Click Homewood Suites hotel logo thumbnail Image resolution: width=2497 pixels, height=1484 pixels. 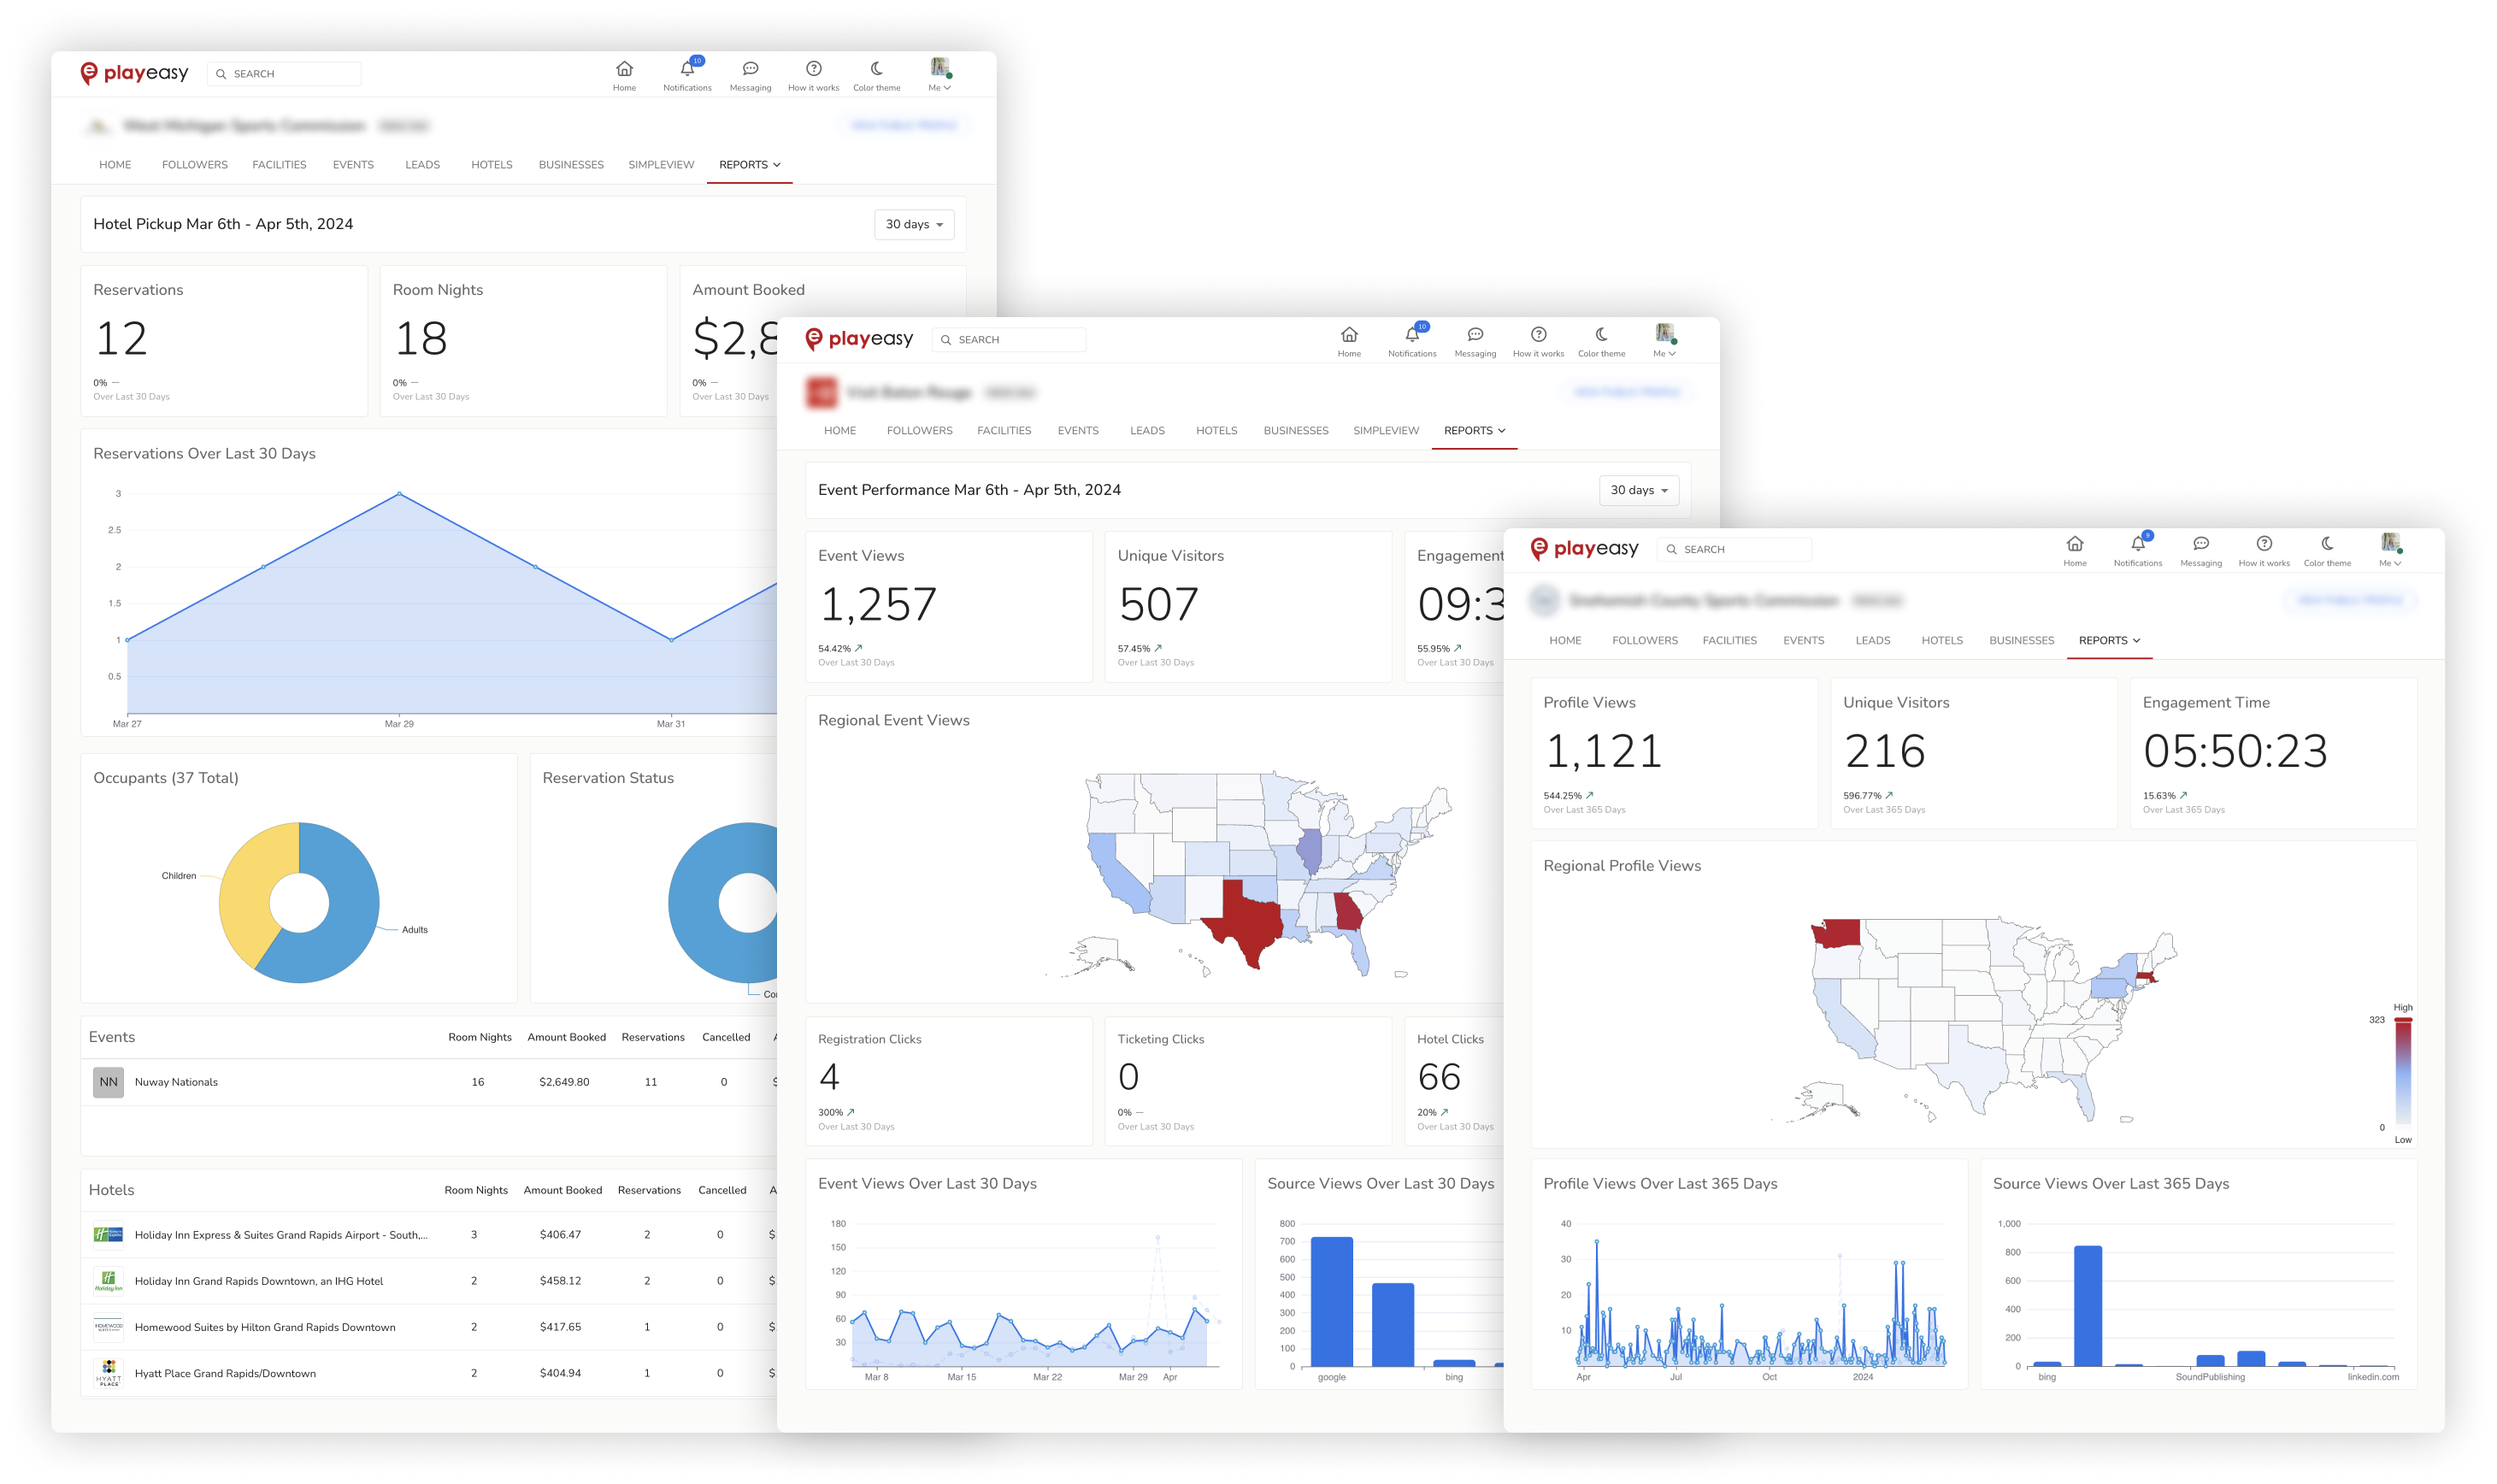108,1327
